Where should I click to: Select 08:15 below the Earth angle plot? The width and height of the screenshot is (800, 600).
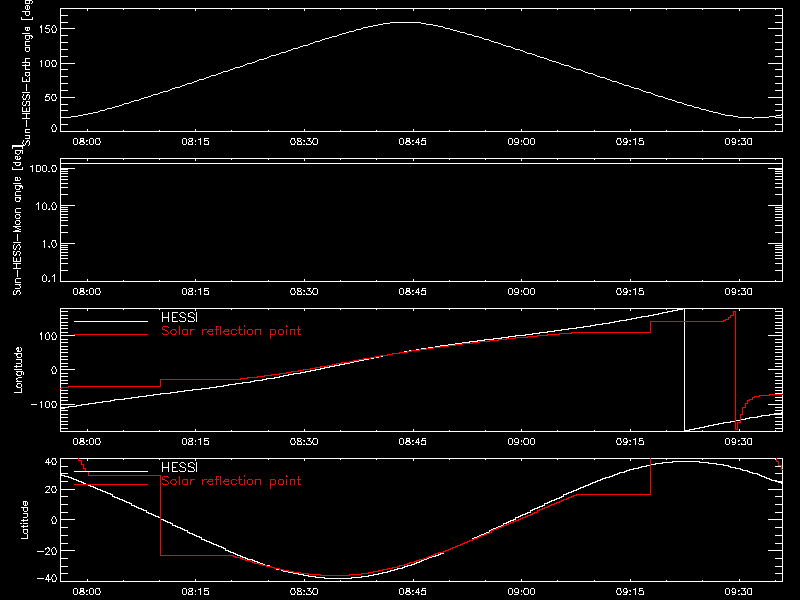[x=195, y=142]
